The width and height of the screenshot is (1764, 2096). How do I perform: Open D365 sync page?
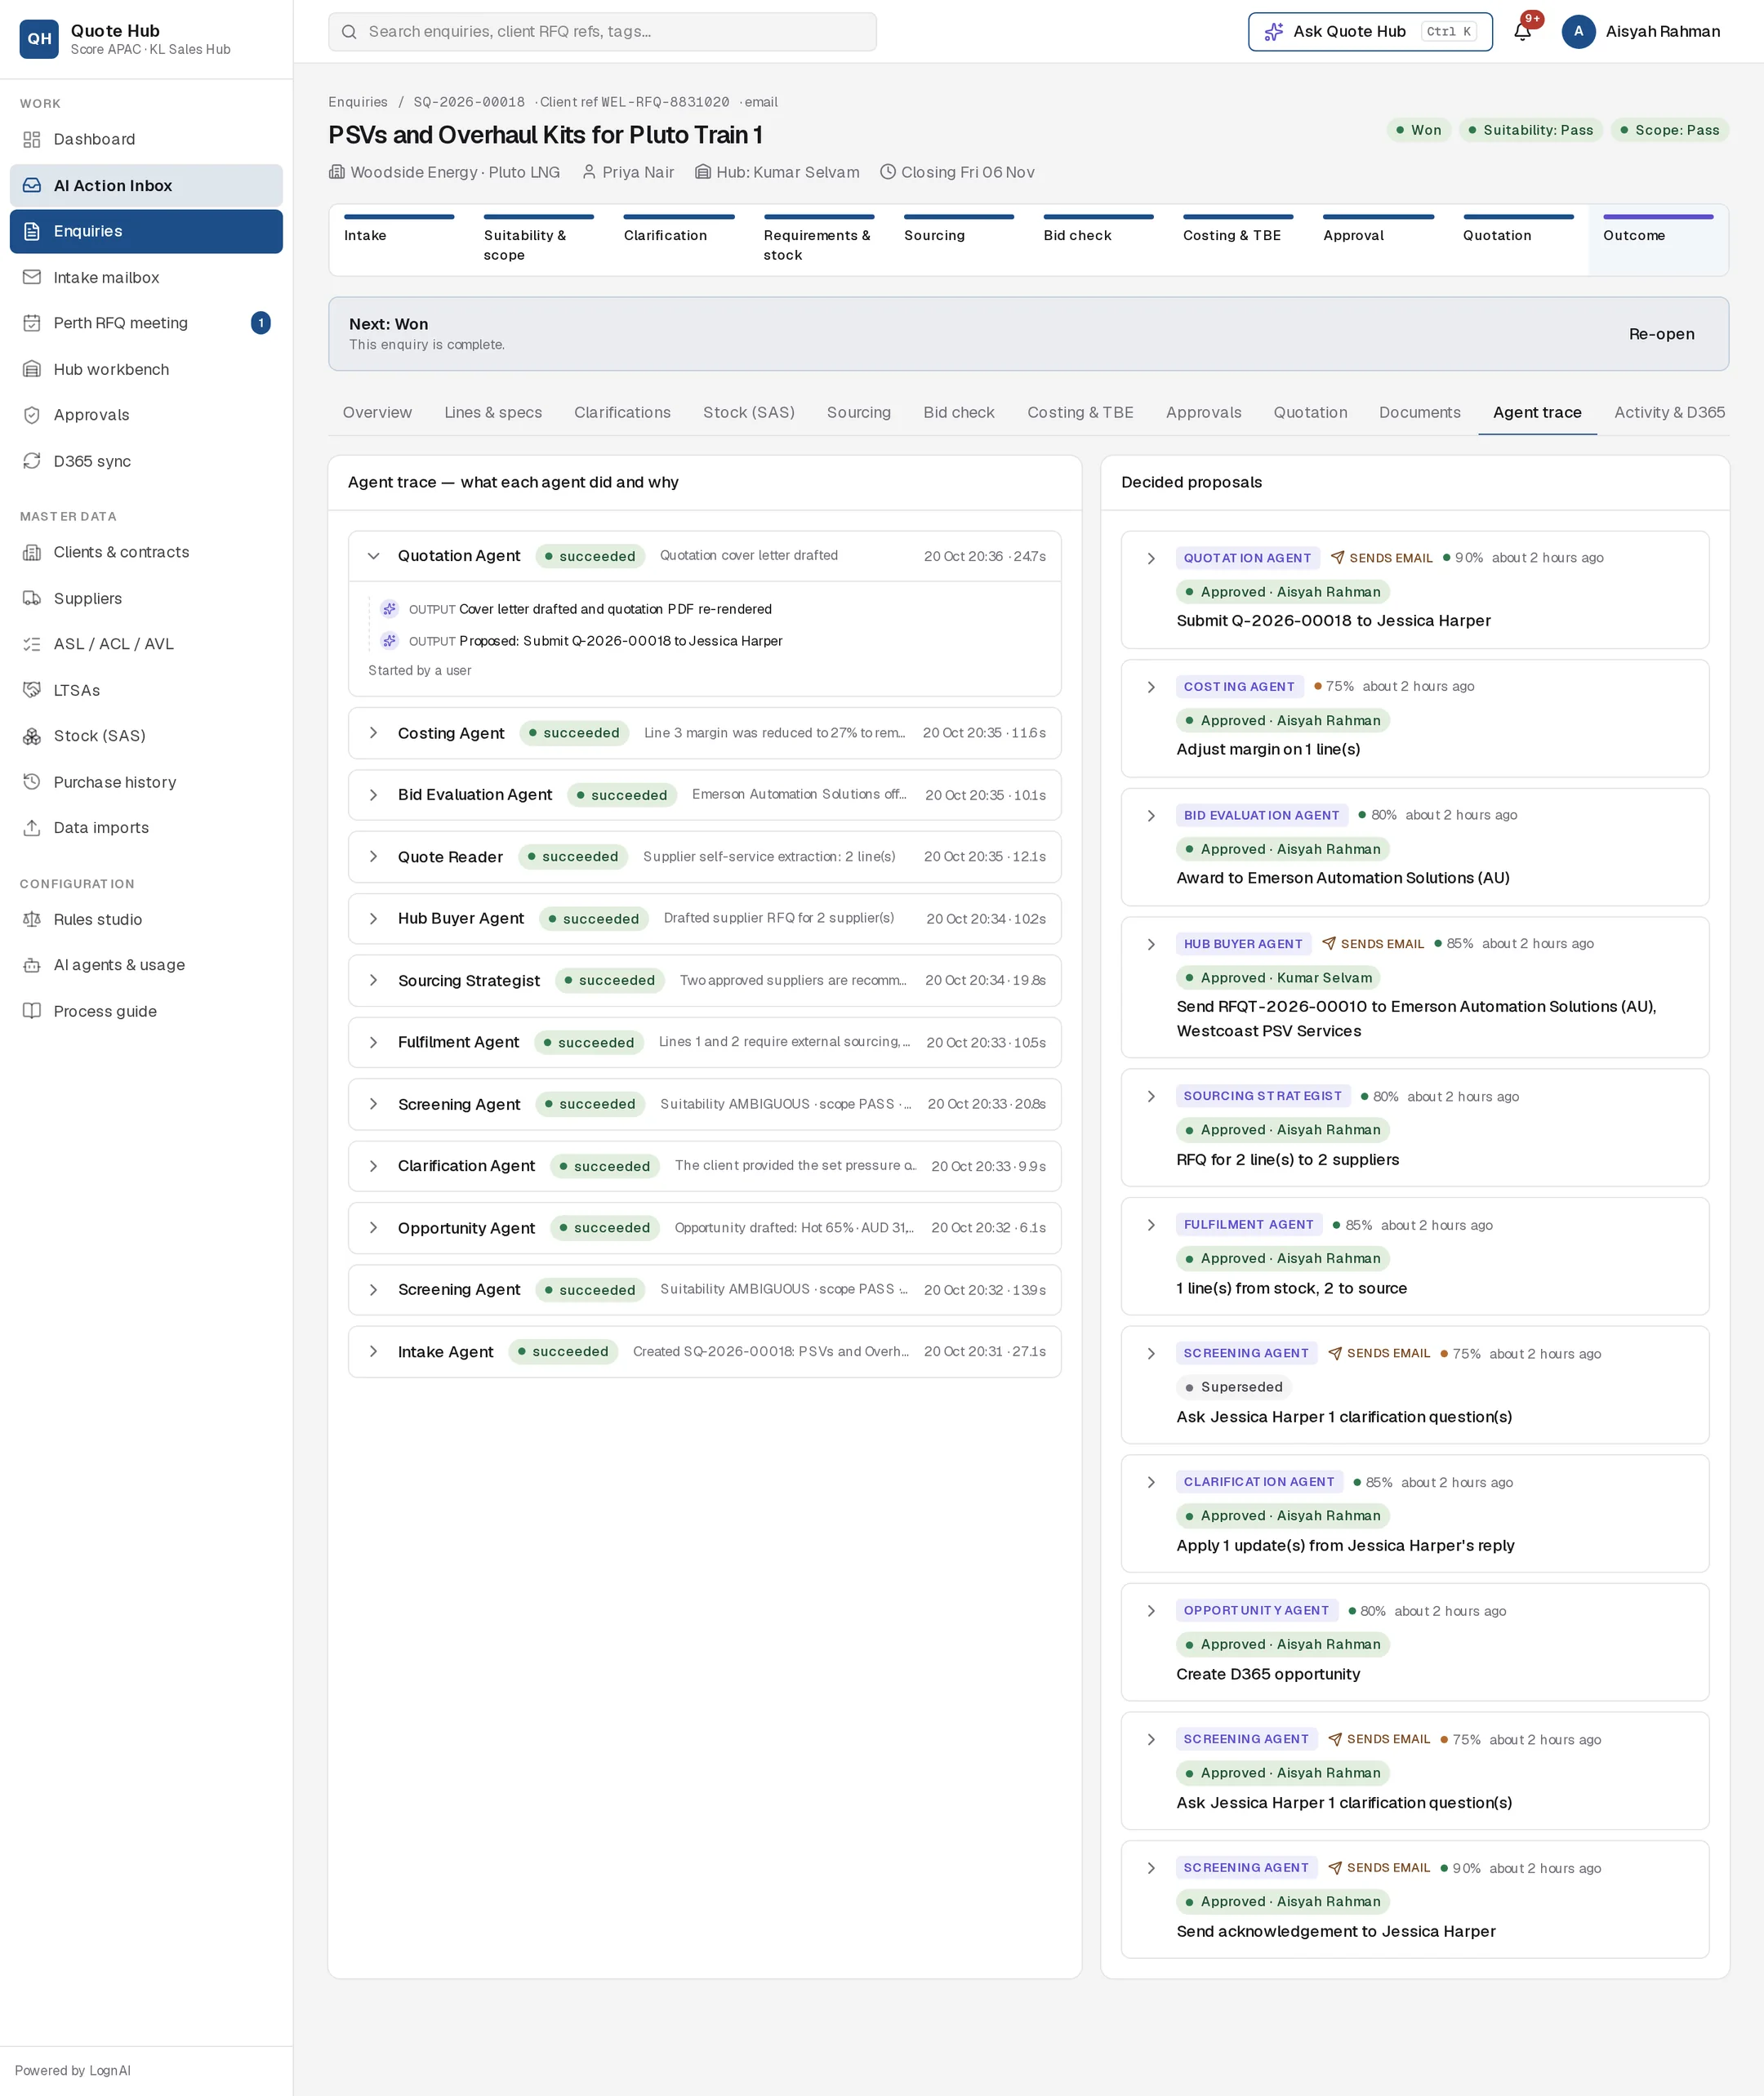(146, 461)
